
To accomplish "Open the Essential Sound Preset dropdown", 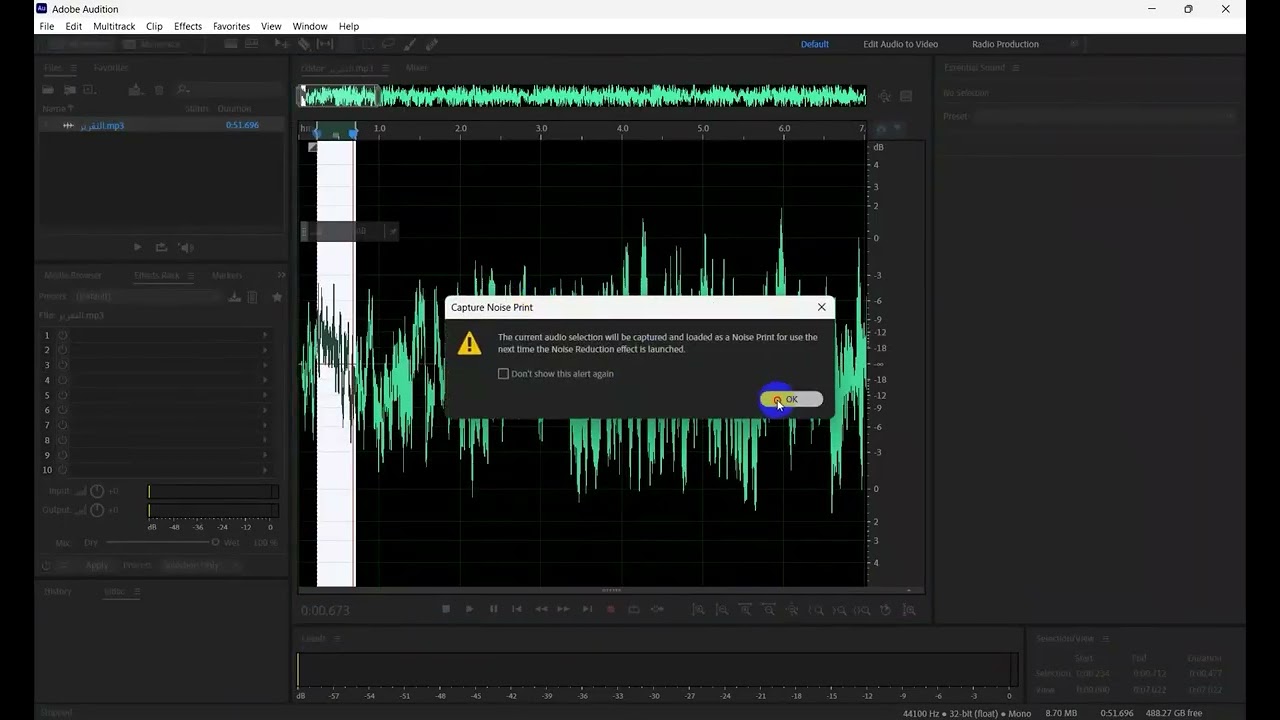I will 1105,116.
